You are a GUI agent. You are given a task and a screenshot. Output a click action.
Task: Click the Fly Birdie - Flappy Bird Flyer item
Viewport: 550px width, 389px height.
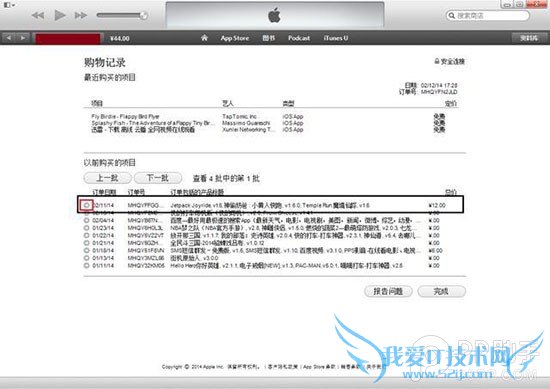coord(125,116)
